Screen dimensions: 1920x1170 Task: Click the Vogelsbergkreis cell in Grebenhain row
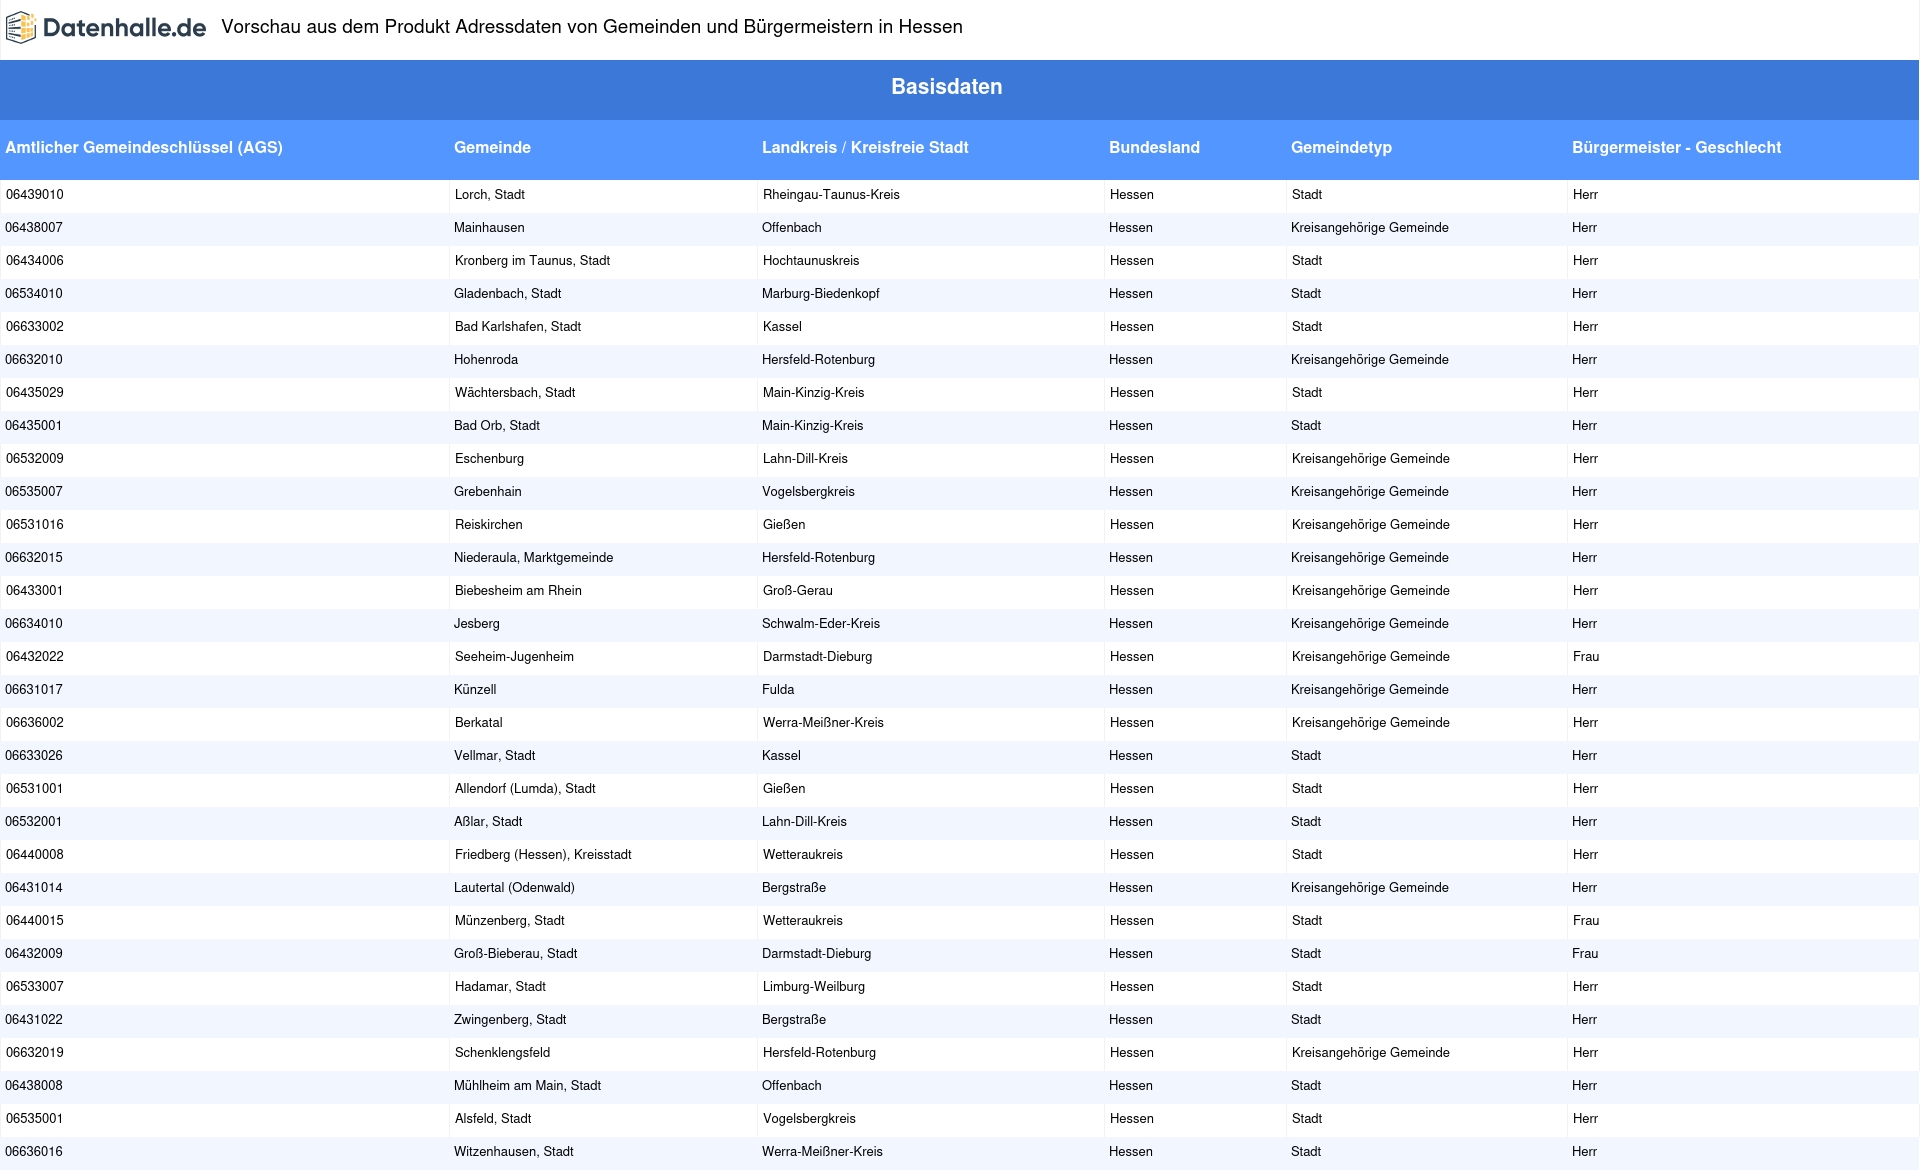[x=808, y=492]
